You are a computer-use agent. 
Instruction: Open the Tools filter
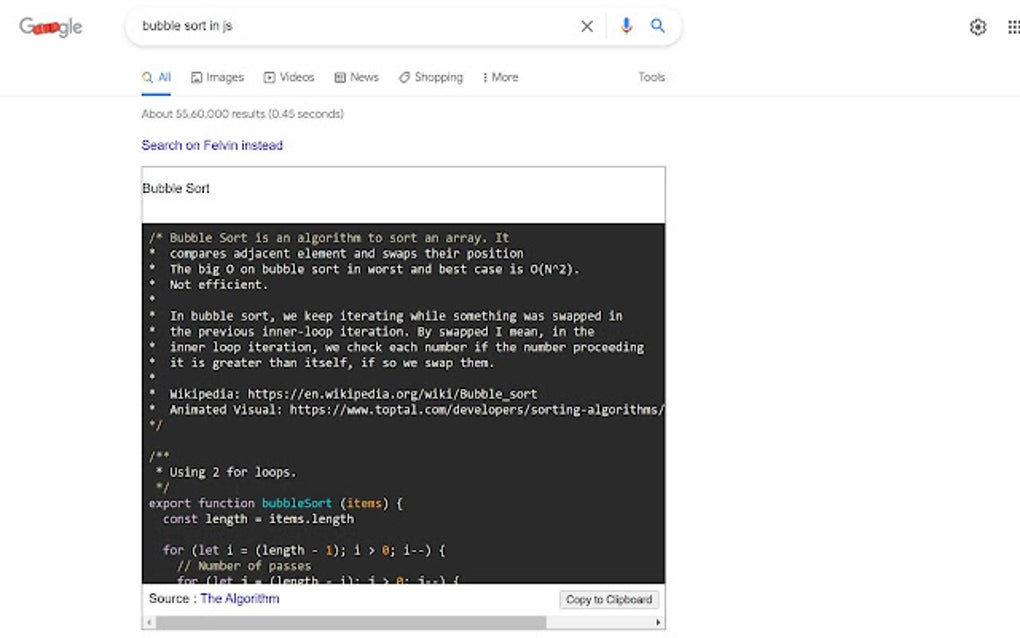point(651,77)
